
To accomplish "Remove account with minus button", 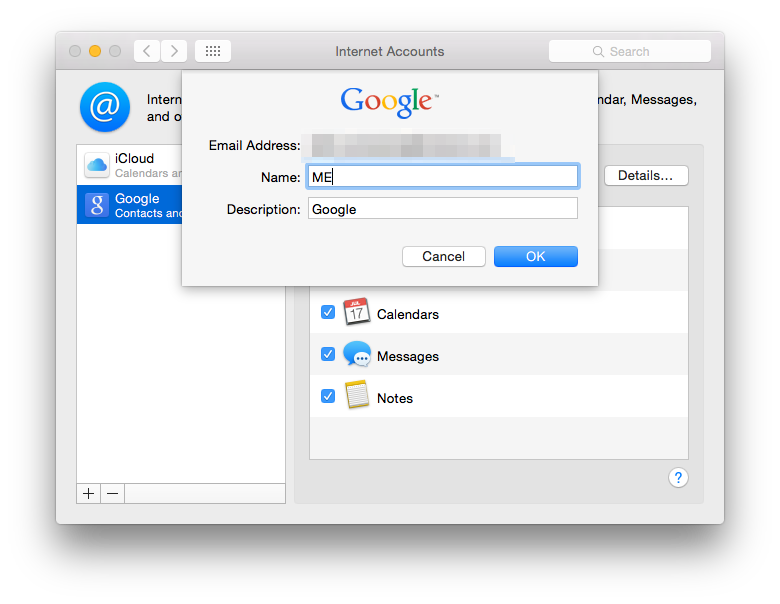I will pos(113,494).
